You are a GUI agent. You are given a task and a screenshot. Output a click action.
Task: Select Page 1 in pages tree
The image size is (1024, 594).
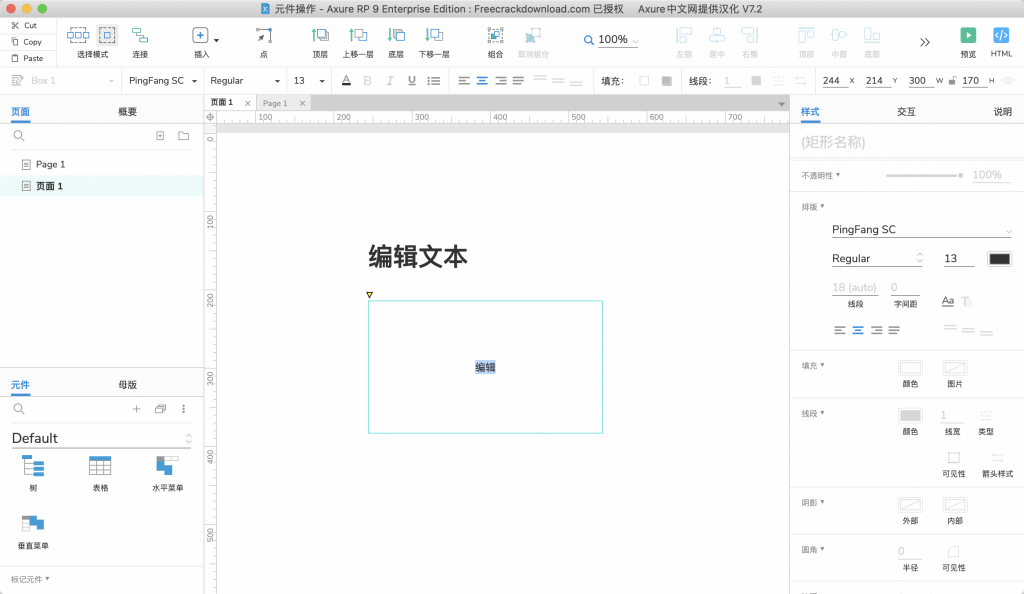tap(50, 164)
